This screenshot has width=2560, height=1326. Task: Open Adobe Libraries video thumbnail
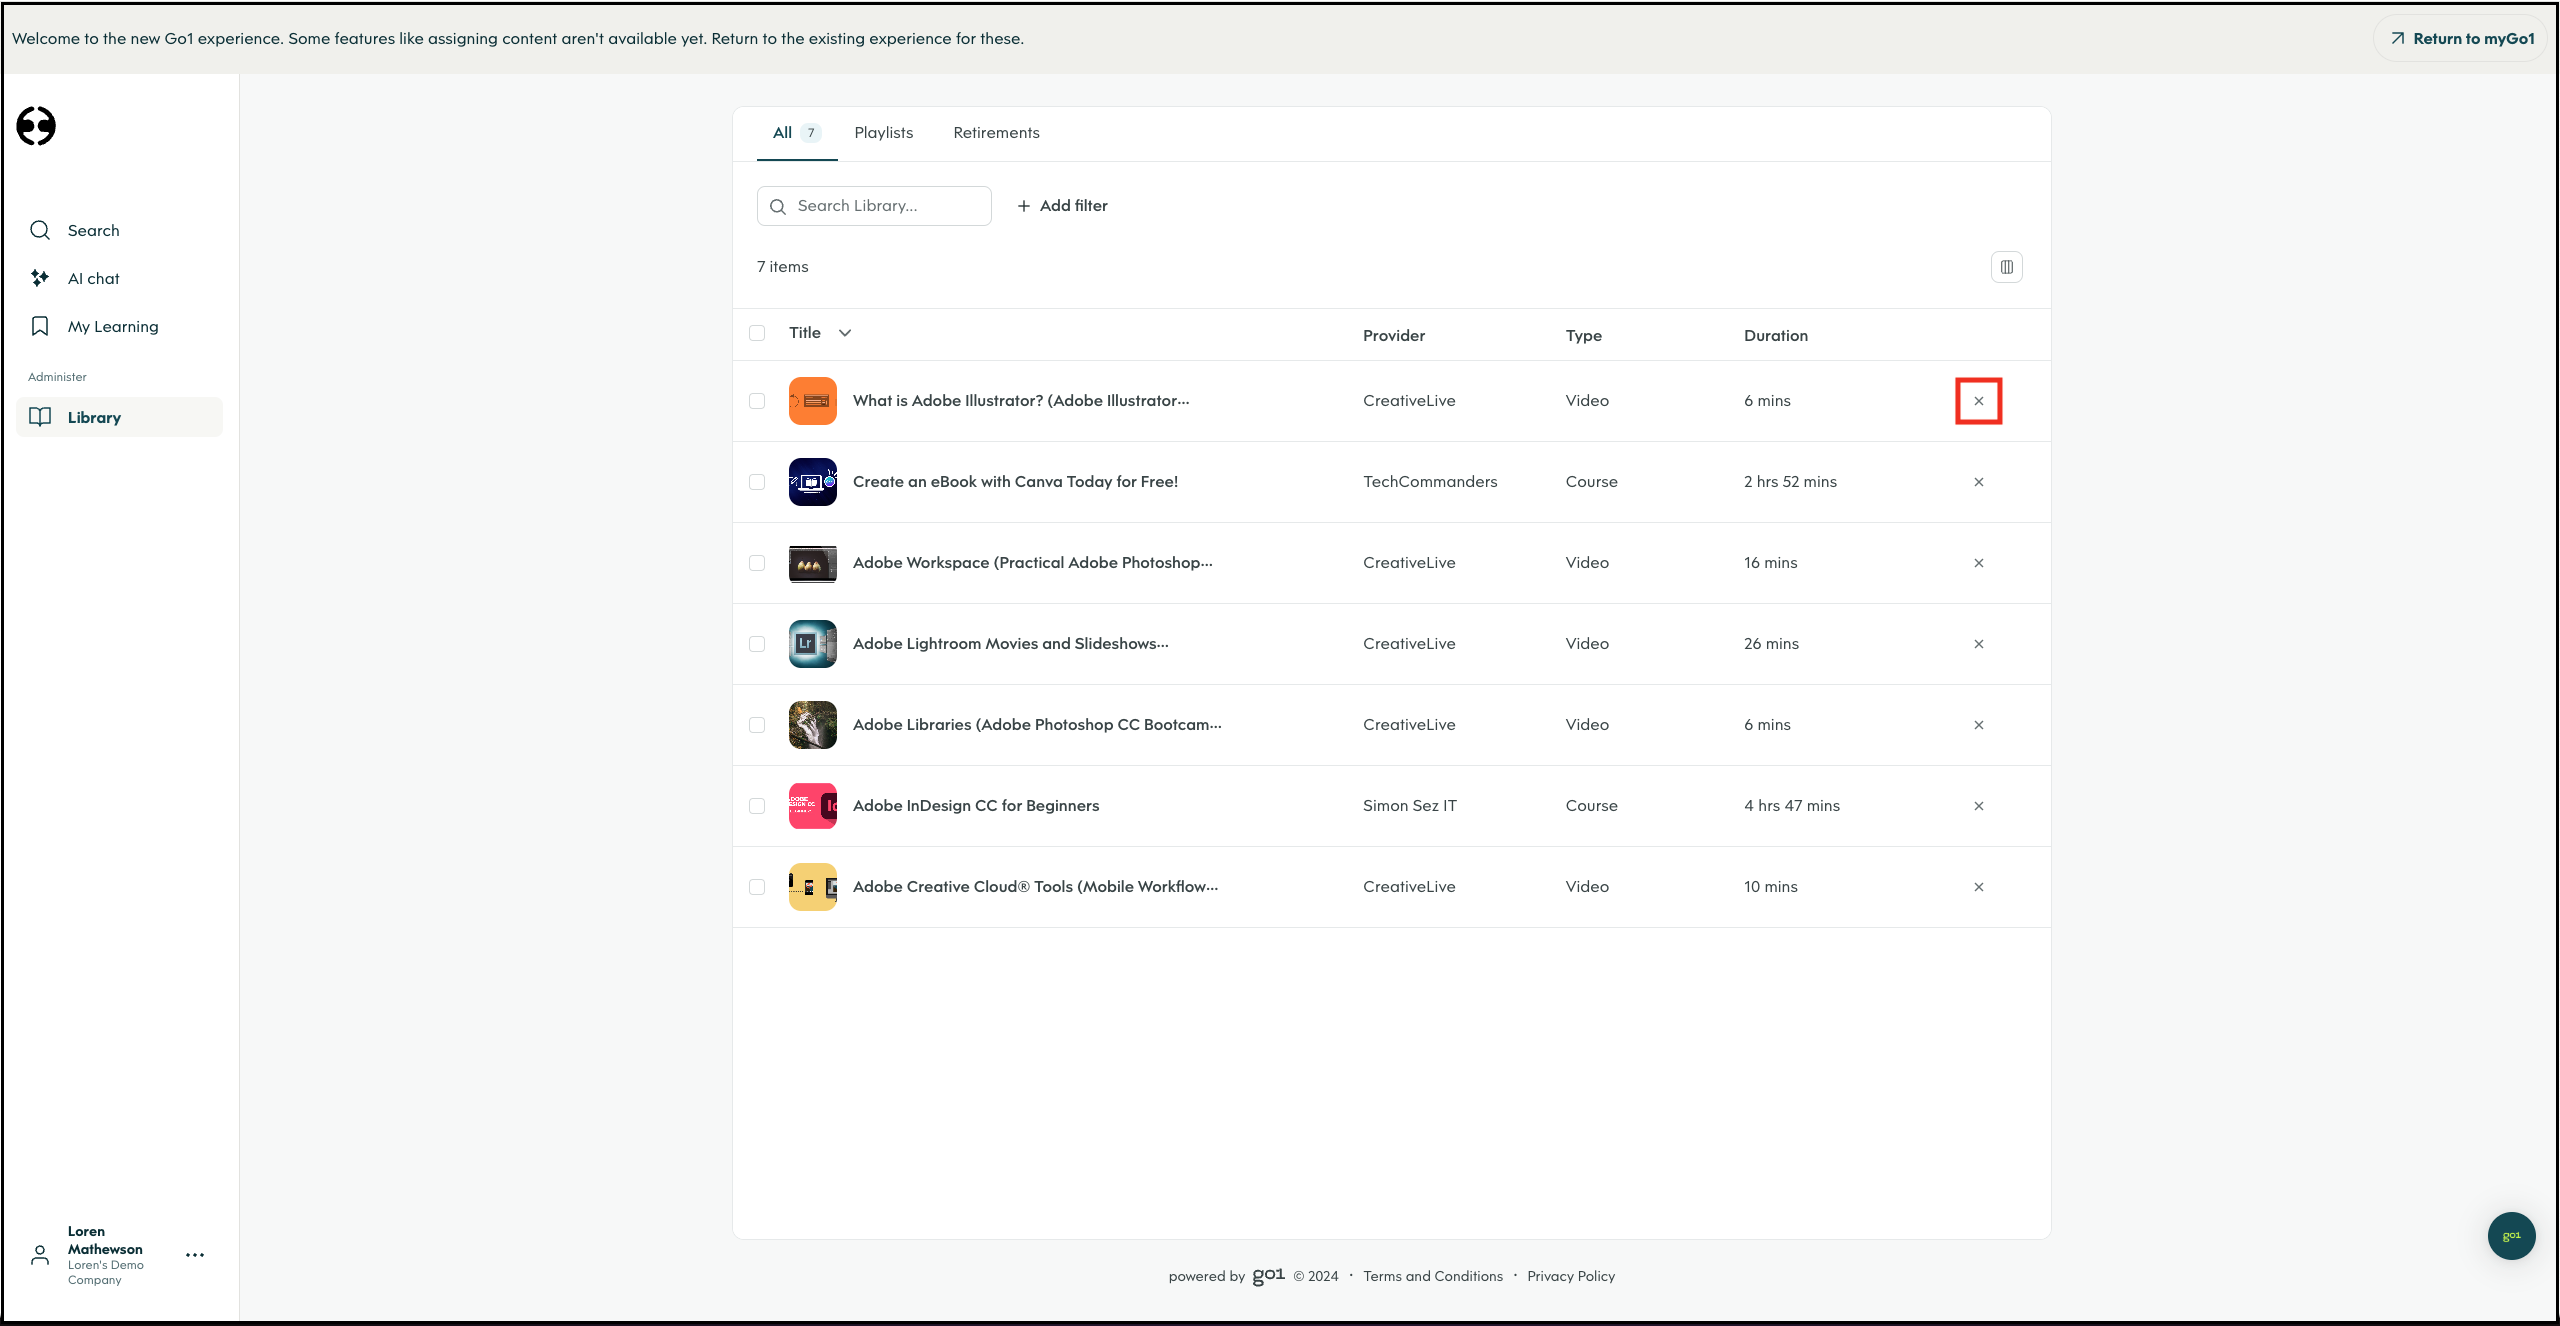pyautogui.click(x=812, y=725)
